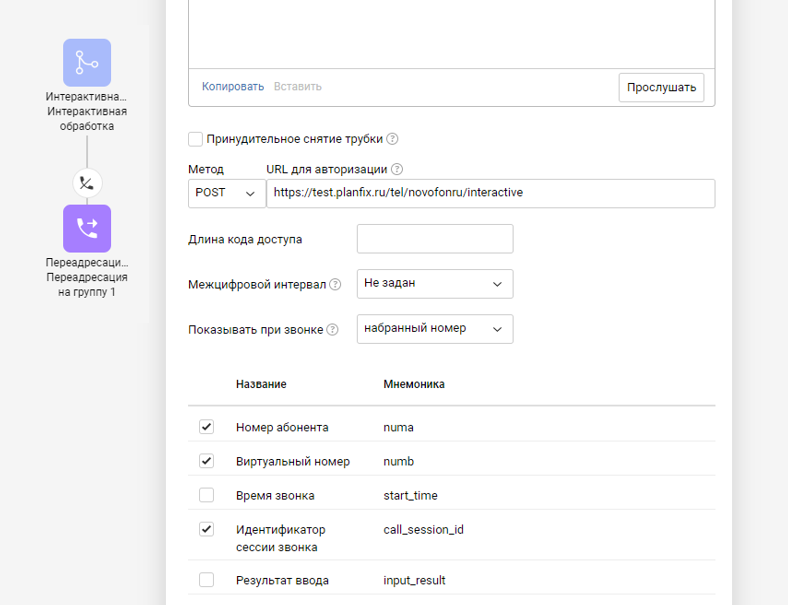Click the Результат ввода row label
Viewport: 788px width, 605px height.
point(282,580)
